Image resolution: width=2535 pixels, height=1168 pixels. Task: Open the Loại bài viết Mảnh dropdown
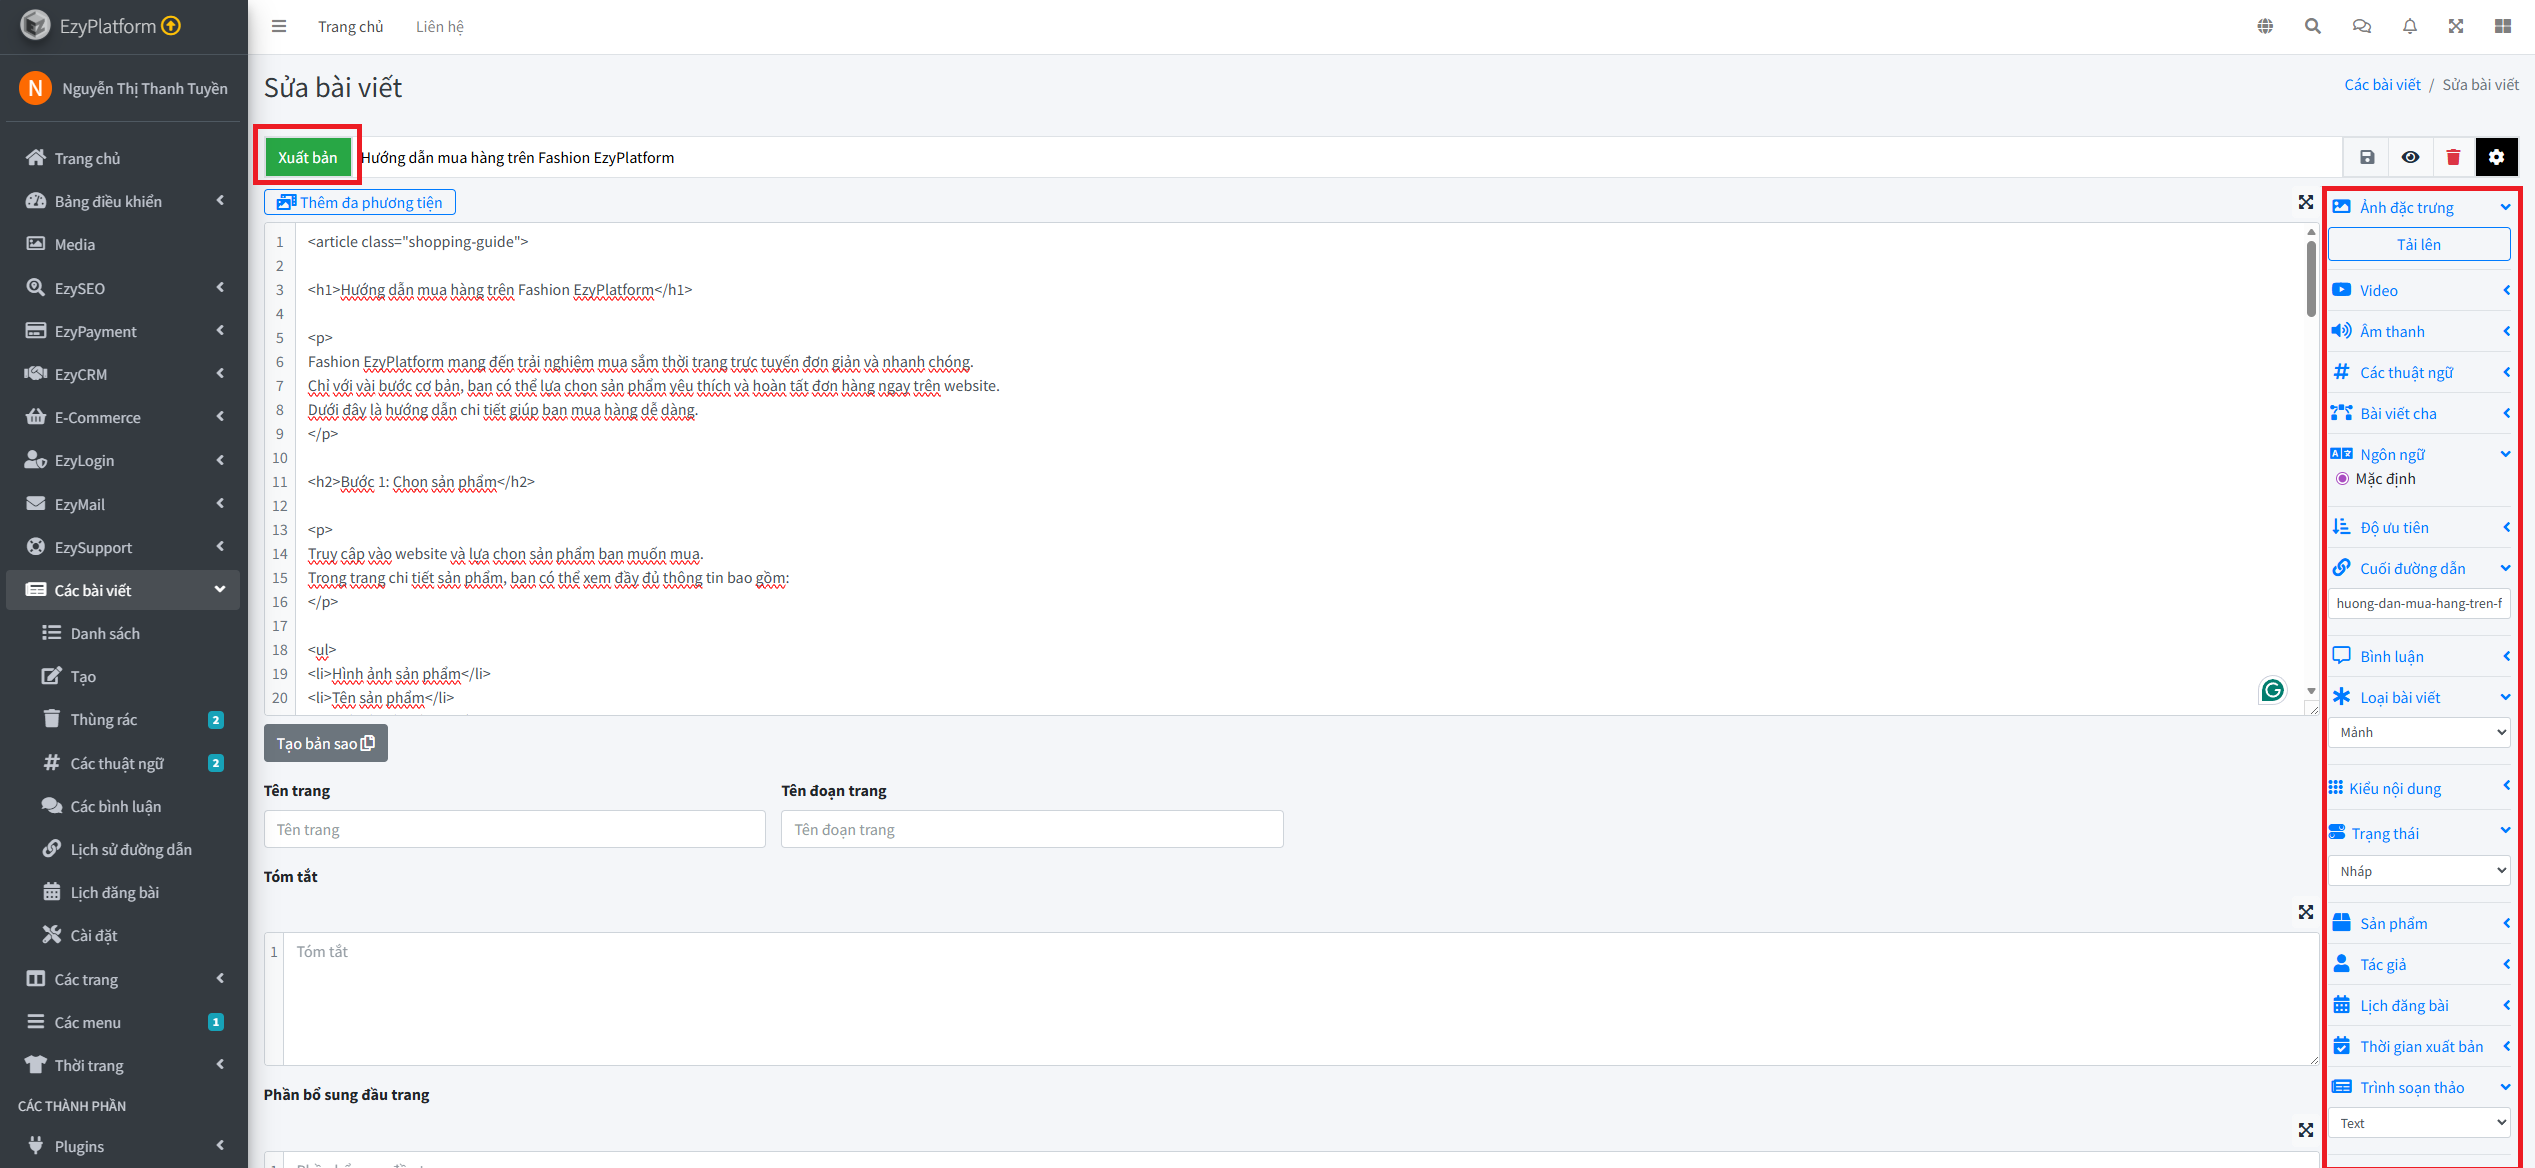pyautogui.click(x=2418, y=732)
